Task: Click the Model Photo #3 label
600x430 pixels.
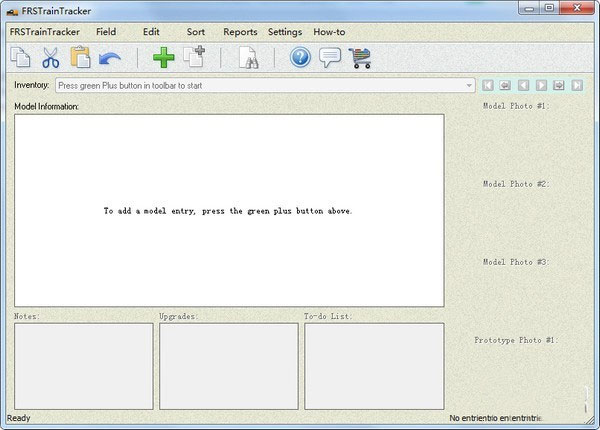Action: click(515, 262)
